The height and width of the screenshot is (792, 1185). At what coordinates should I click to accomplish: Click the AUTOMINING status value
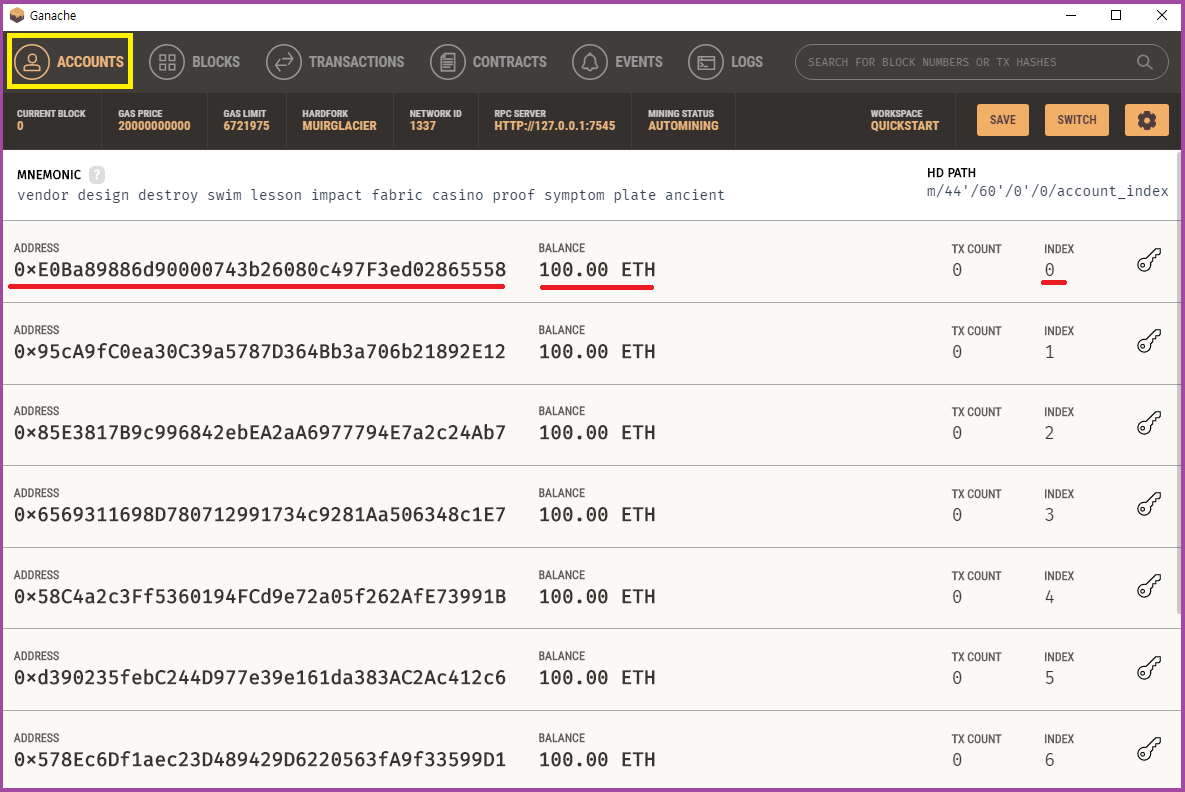(x=683, y=126)
